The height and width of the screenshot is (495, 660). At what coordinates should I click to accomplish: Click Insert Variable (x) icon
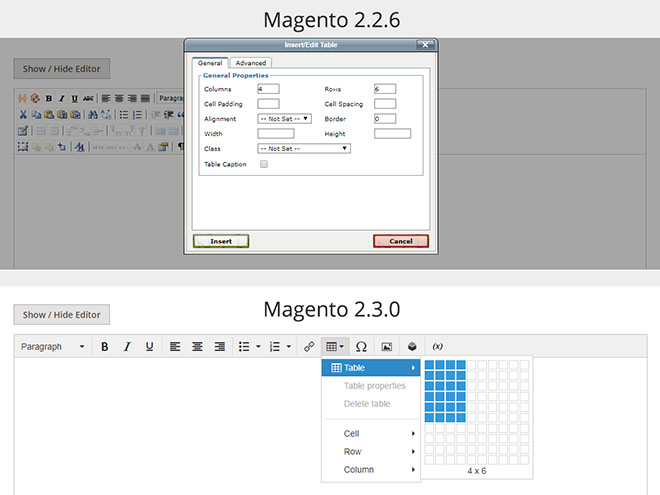click(437, 346)
